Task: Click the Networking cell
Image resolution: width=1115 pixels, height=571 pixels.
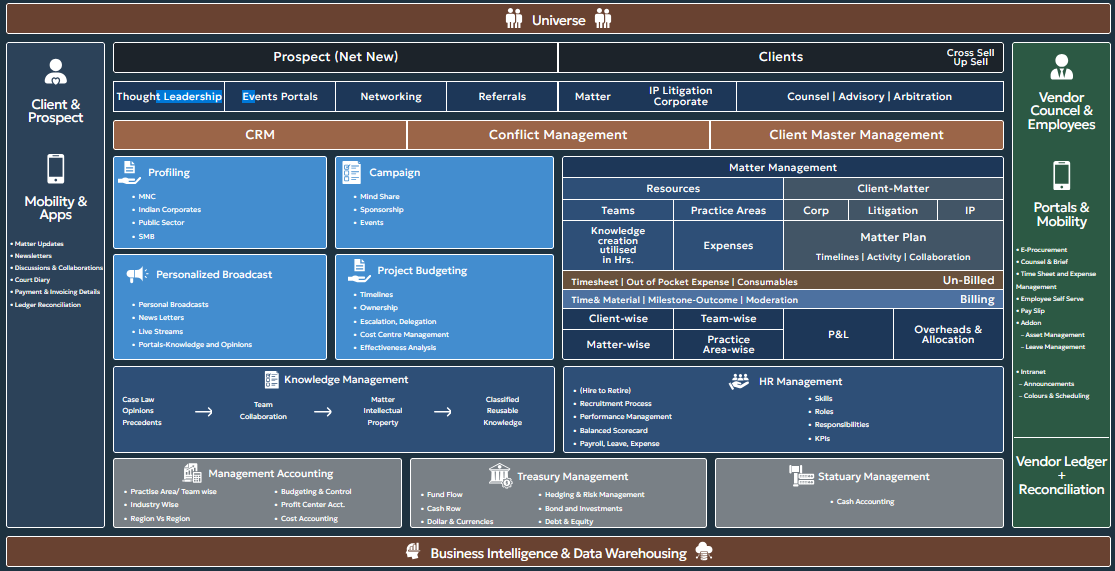Action: pyautogui.click(x=391, y=97)
